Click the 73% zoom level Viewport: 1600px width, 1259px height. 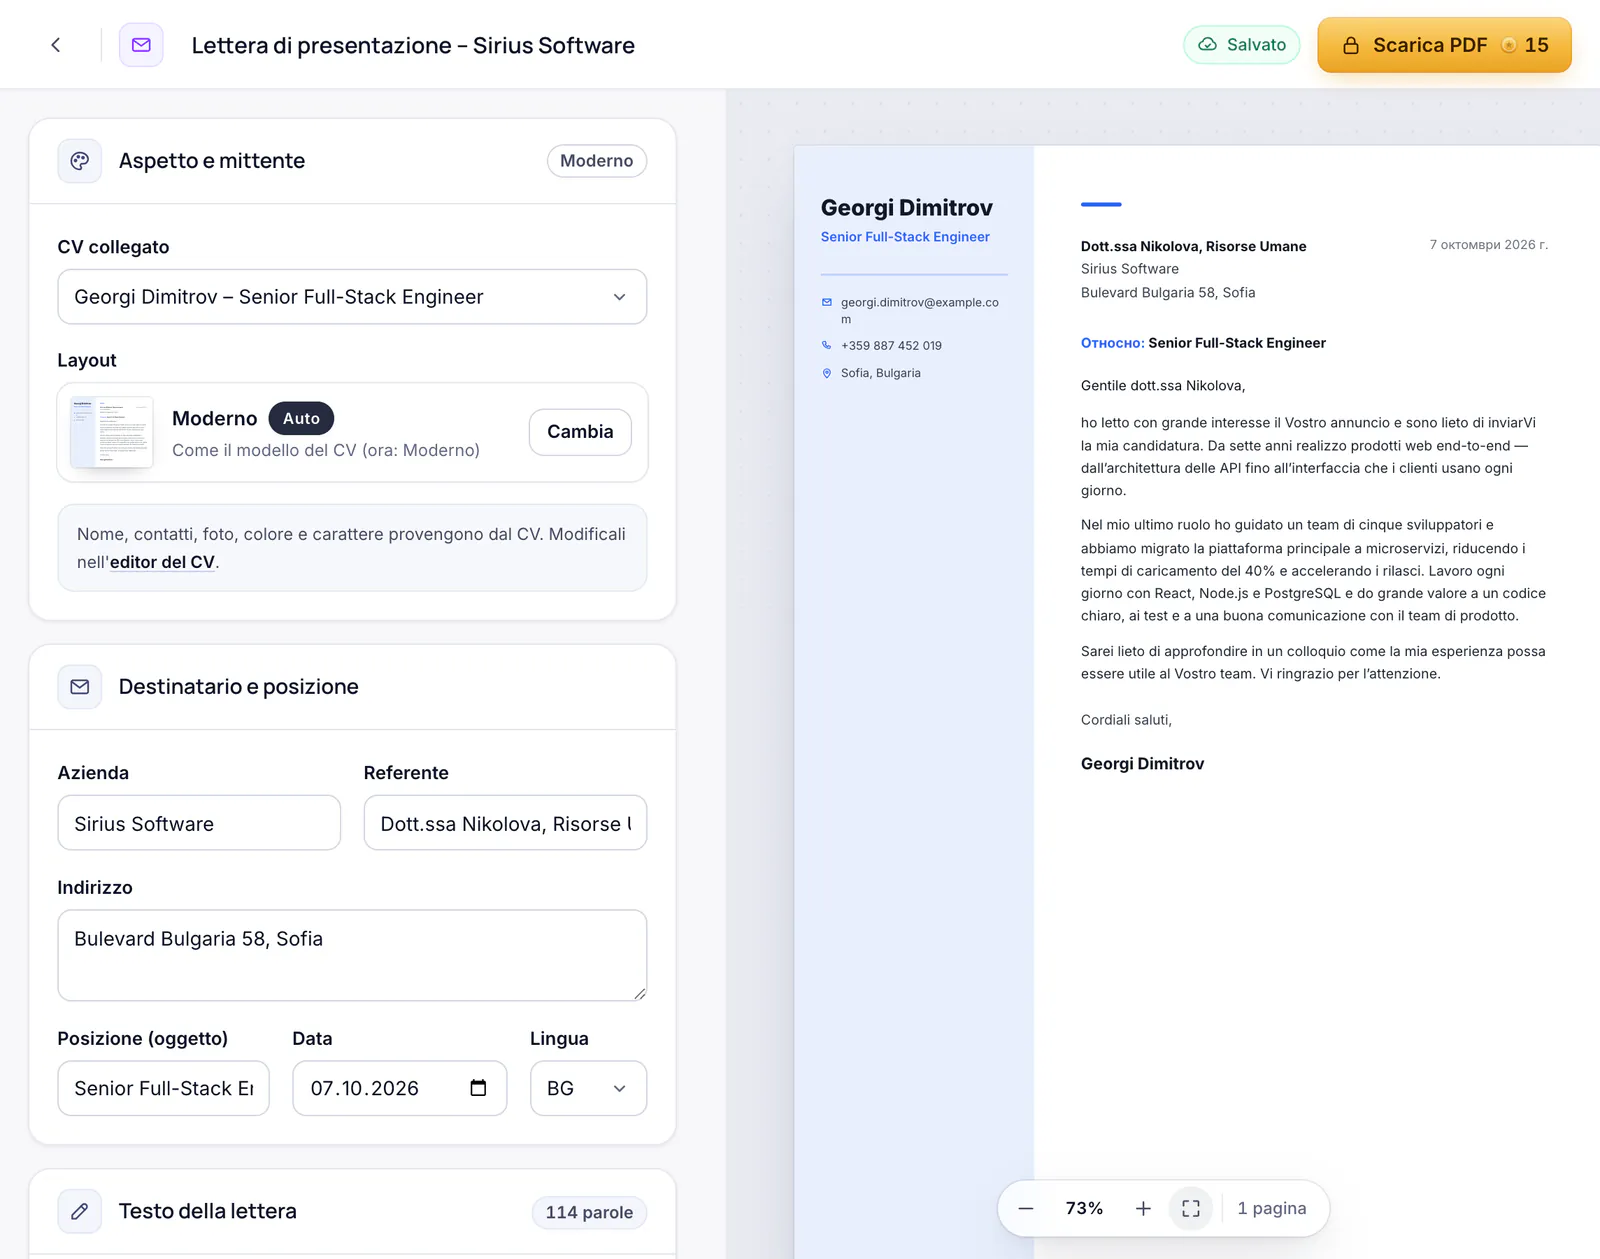click(x=1084, y=1208)
